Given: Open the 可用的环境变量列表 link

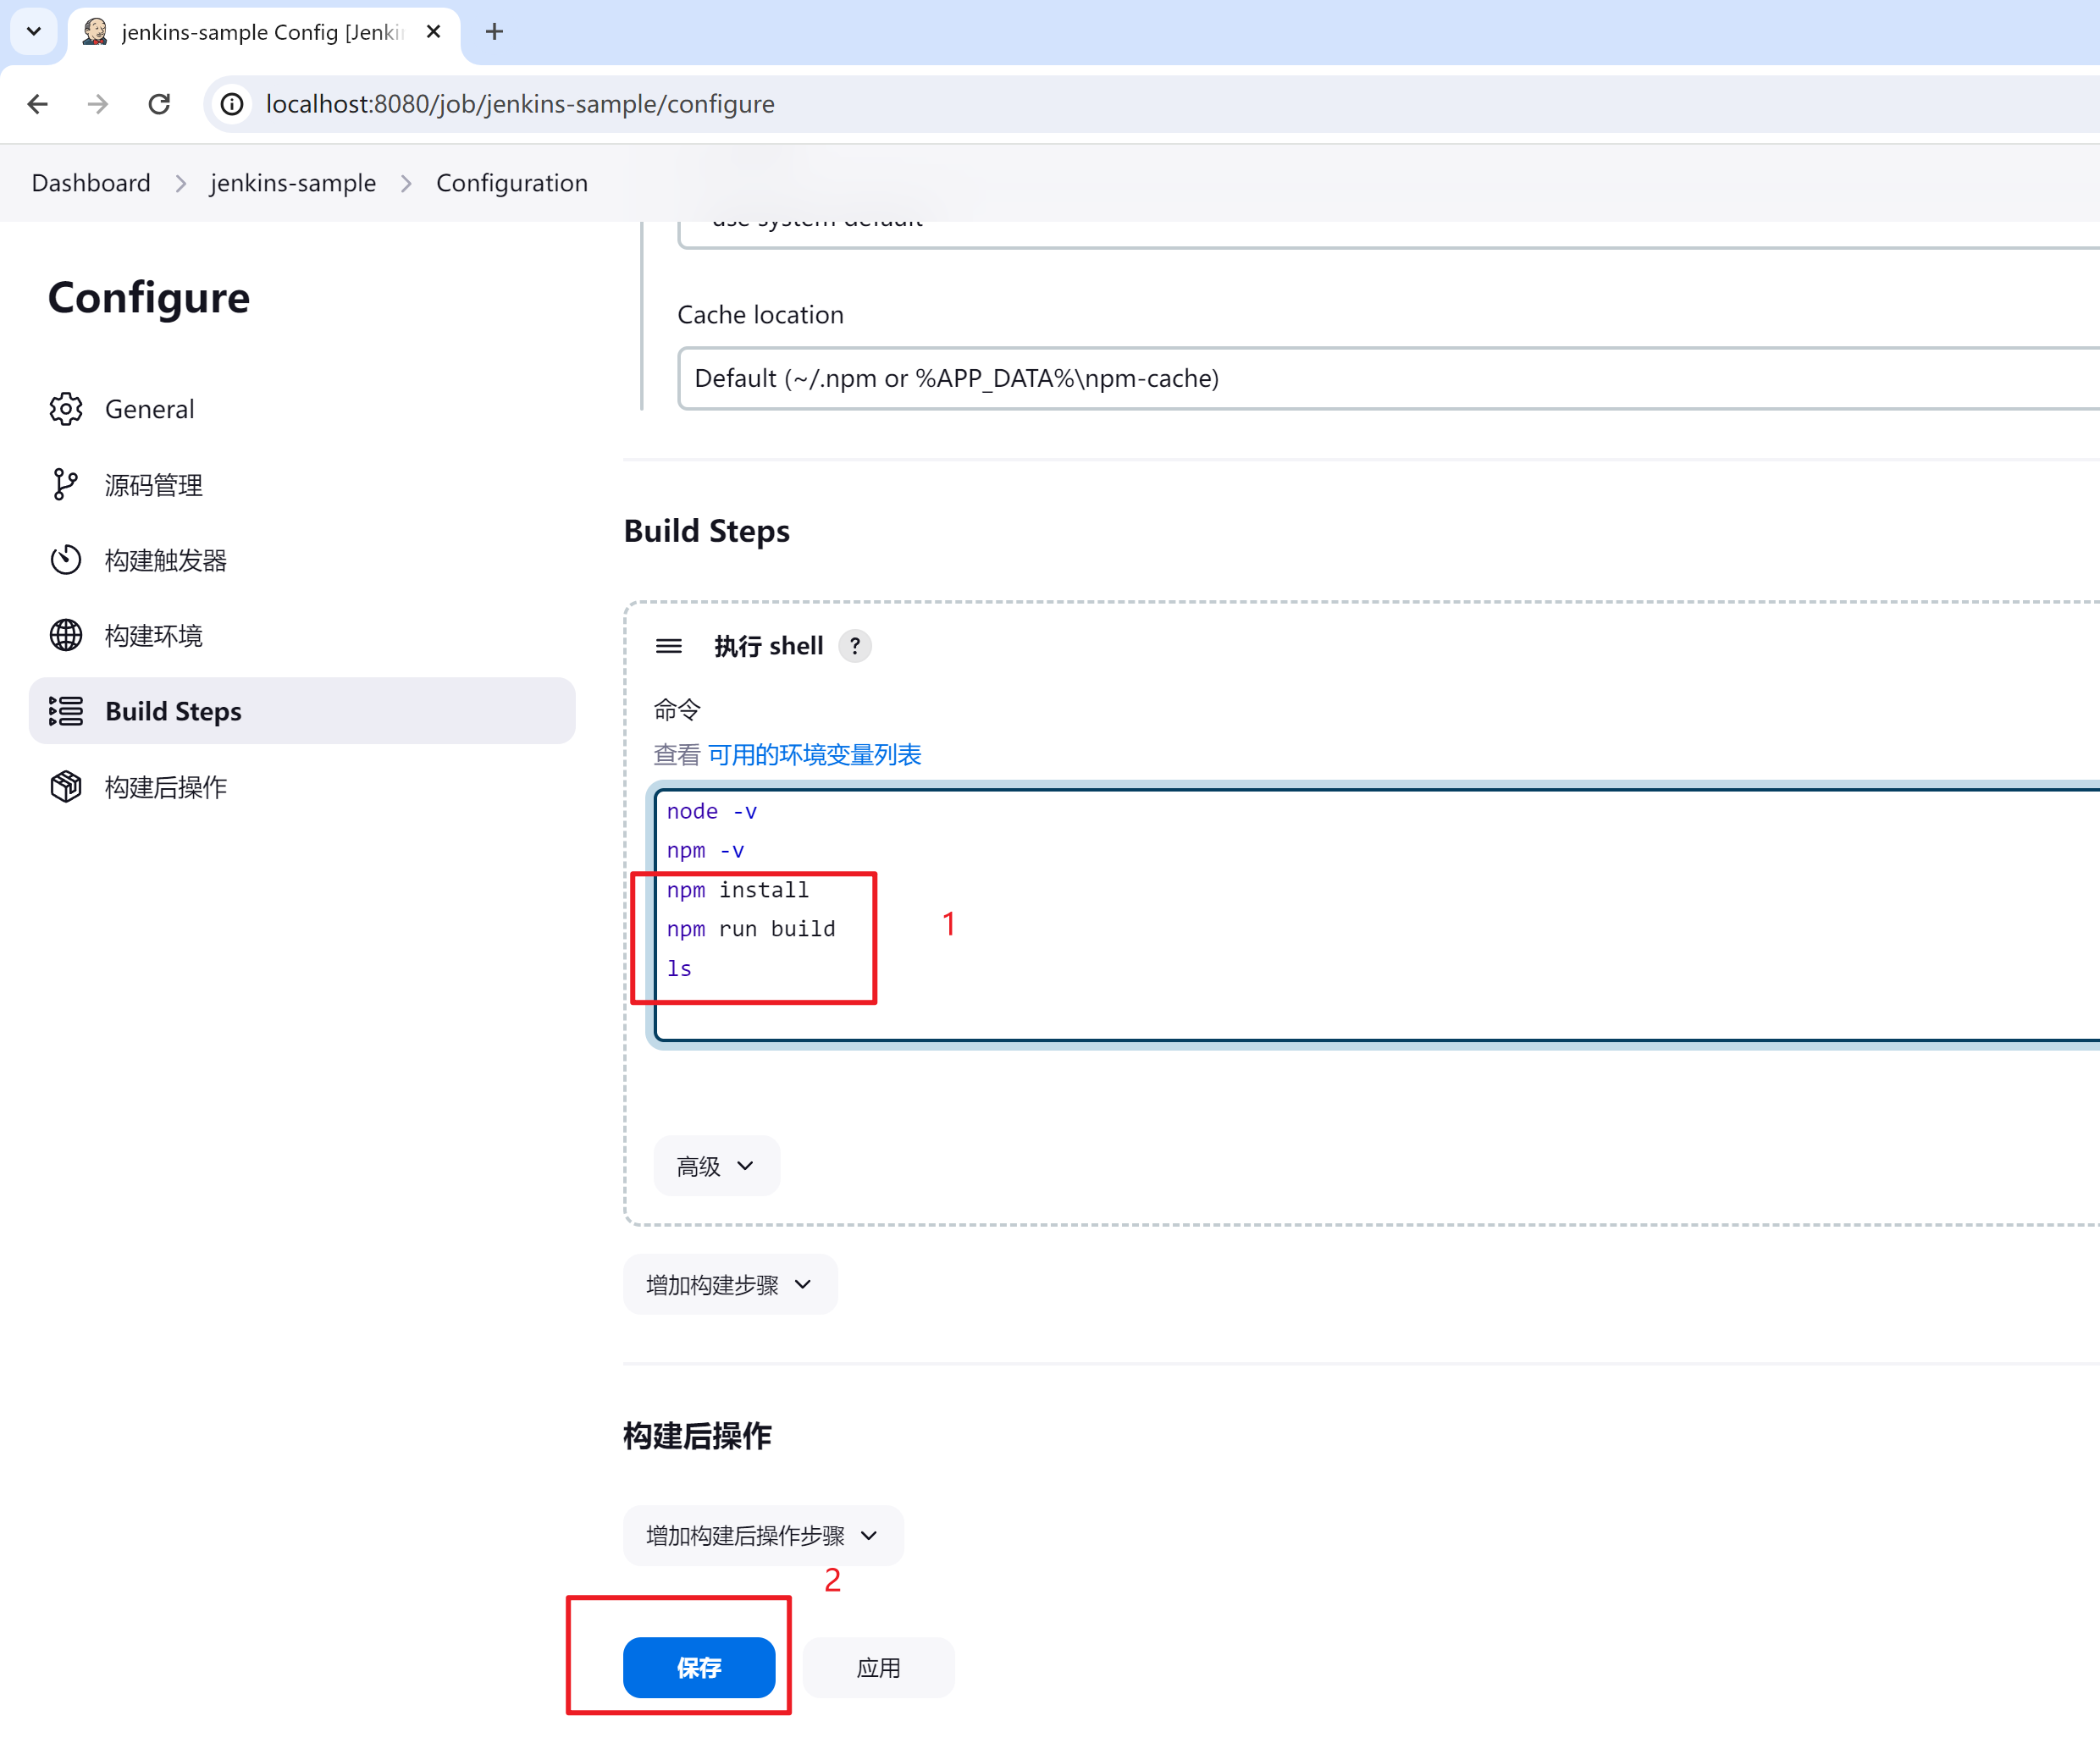Looking at the screenshot, I should pyautogui.click(x=815, y=755).
